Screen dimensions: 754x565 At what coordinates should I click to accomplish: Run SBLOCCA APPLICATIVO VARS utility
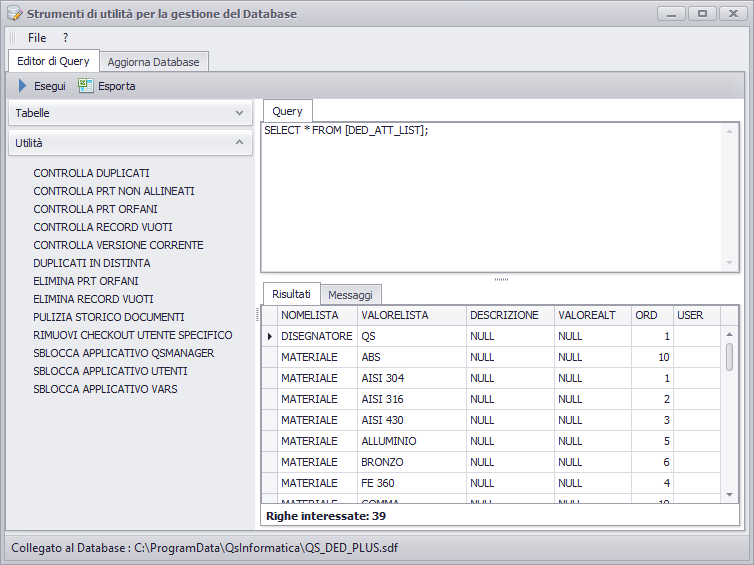click(105, 389)
